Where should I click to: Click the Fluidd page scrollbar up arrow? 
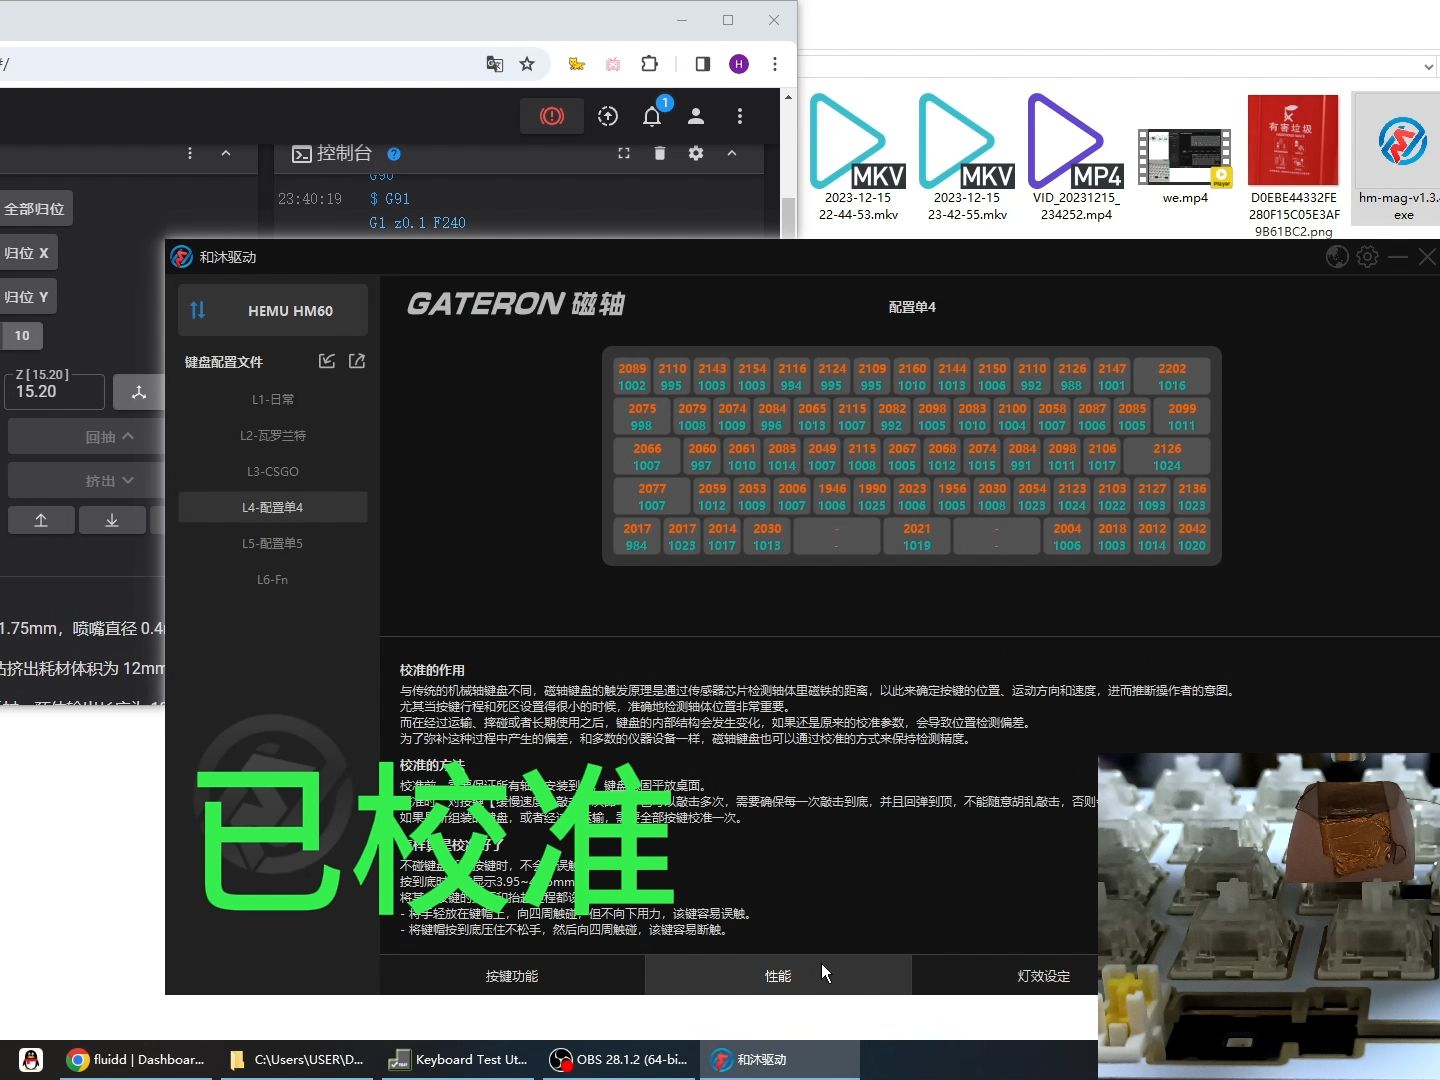click(788, 97)
